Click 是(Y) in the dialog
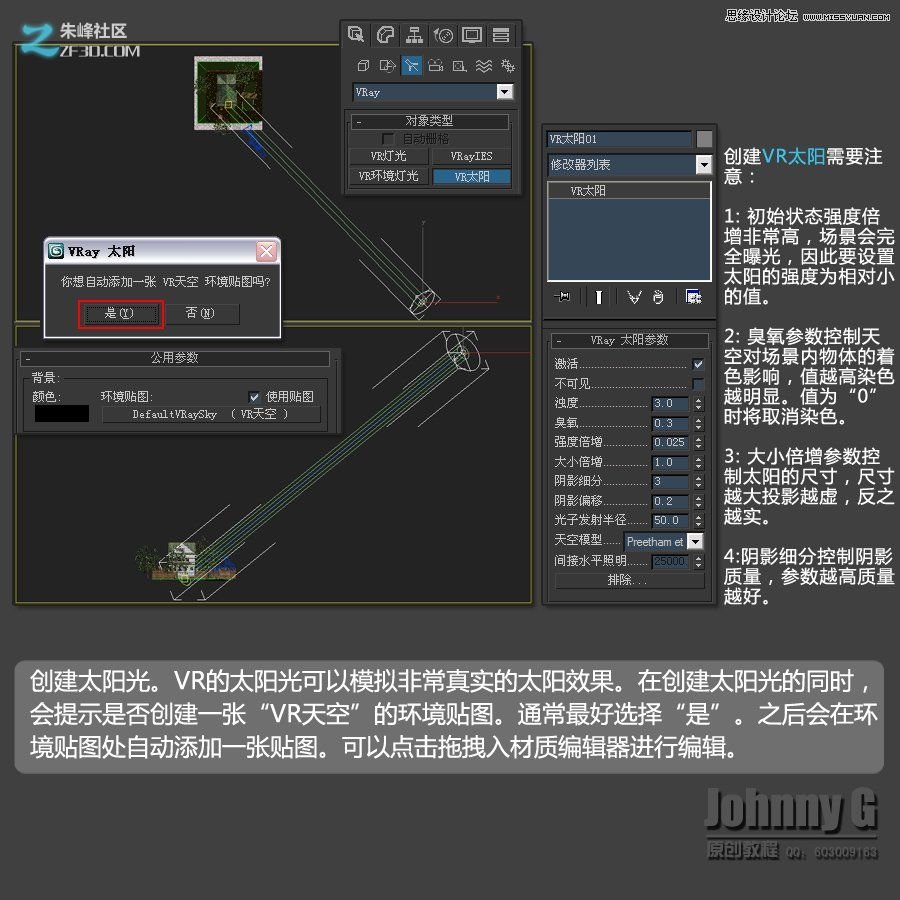The width and height of the screenshot is (900, 900). [x=121, y=313]
